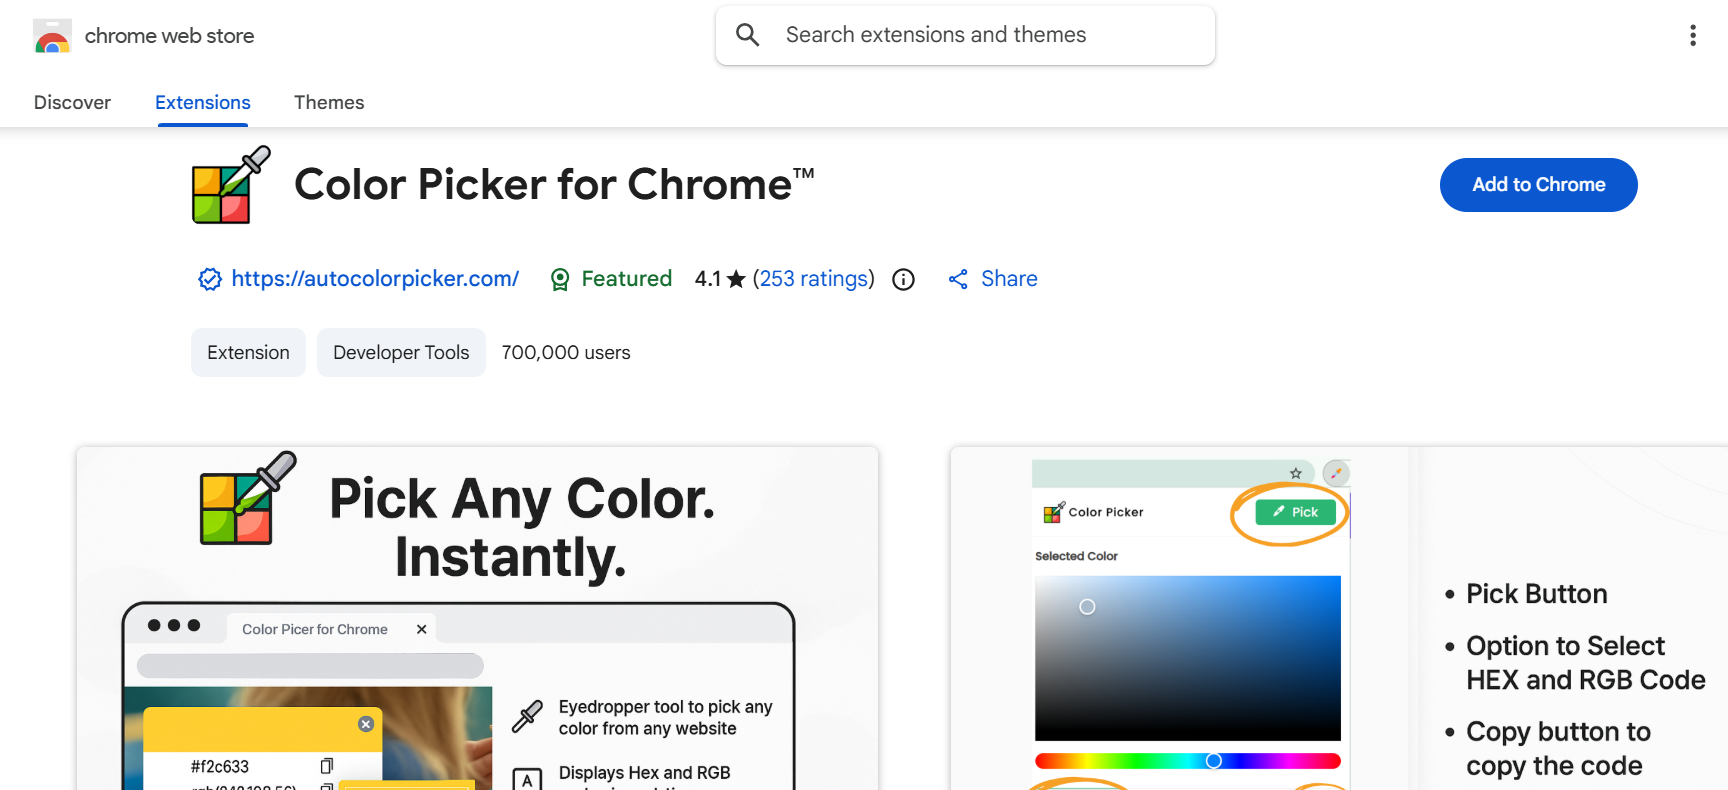Click the Share link text

click(x=1009, y=279)
